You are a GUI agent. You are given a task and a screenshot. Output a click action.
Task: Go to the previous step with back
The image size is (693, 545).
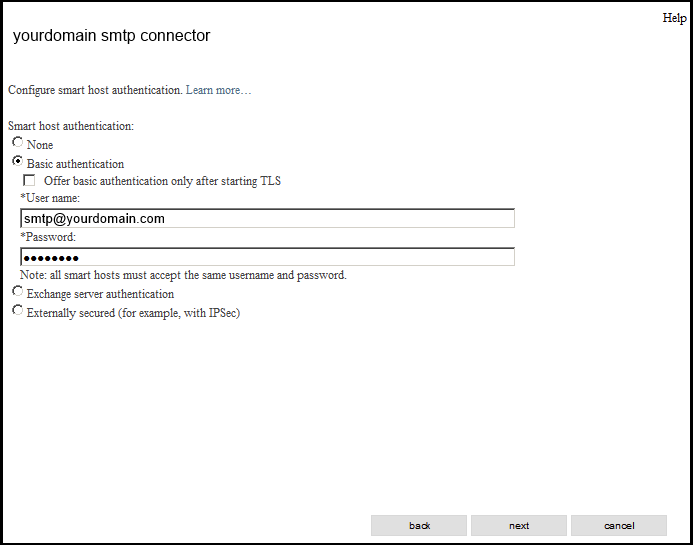pos(419,526)
